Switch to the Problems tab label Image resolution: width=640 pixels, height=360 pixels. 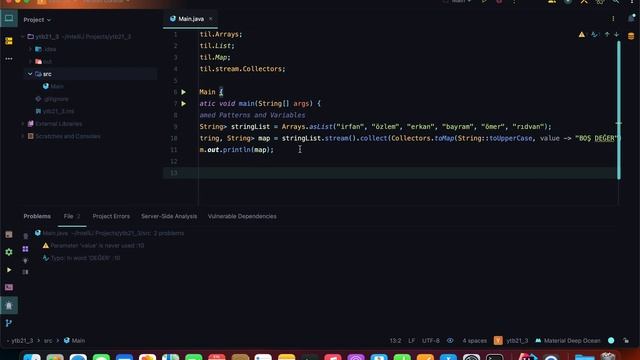pyautogui.click(x=37, y=216)
